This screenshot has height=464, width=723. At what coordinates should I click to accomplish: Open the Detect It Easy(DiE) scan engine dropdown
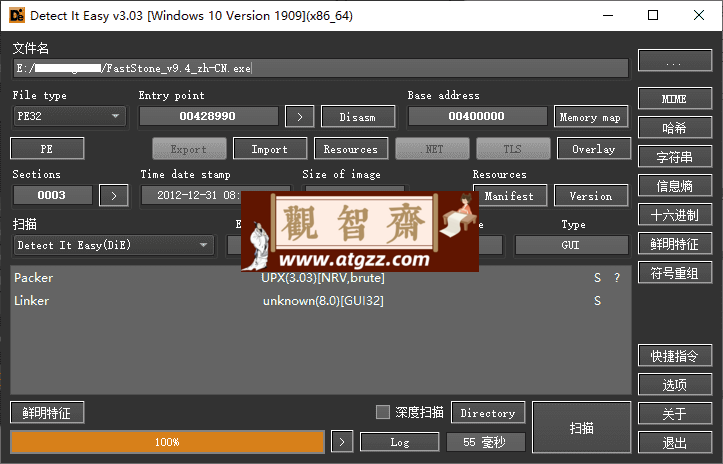[113, 245]
